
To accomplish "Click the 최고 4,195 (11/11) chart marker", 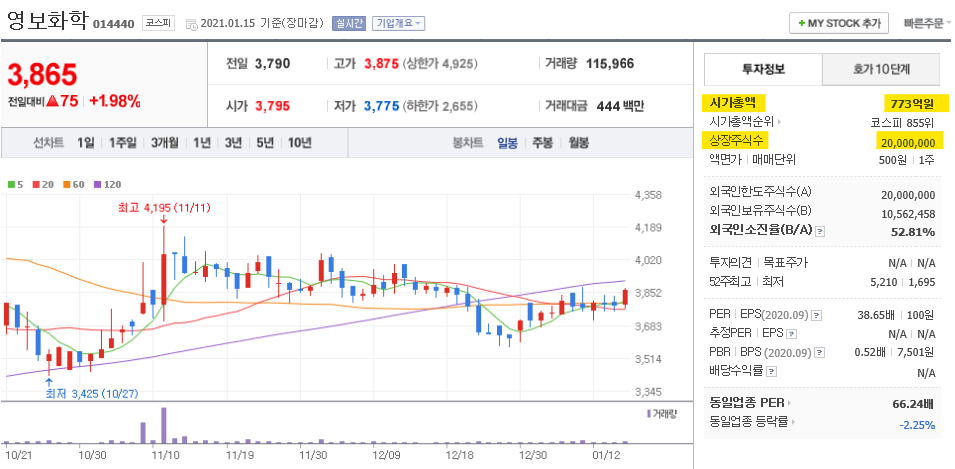I will tap(164, 208).
